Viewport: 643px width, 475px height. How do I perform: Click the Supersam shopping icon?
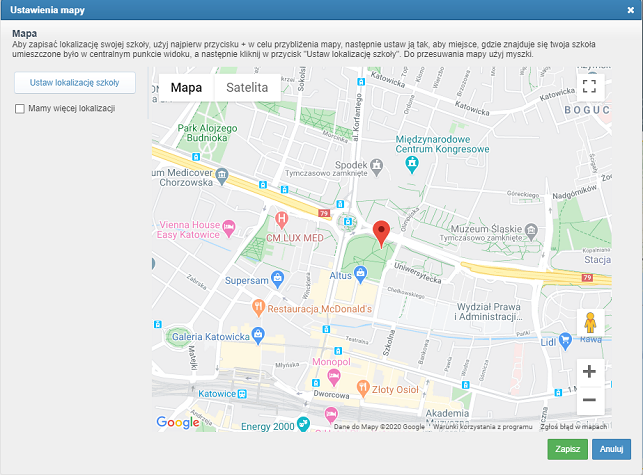tap(278, 279)
